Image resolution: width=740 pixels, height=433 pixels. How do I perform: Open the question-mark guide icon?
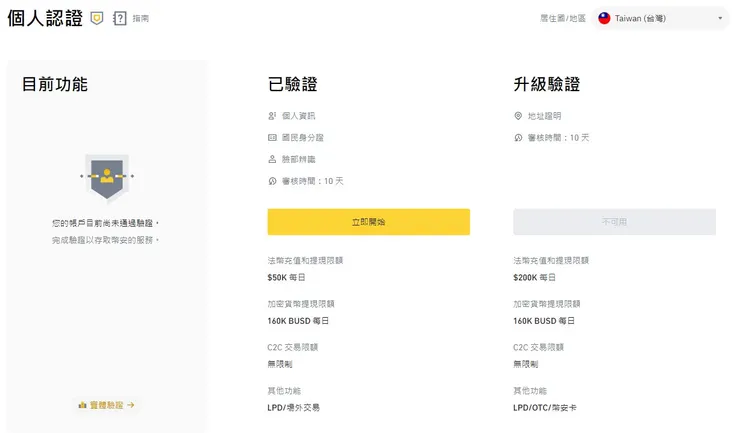(x=120, y=18)
